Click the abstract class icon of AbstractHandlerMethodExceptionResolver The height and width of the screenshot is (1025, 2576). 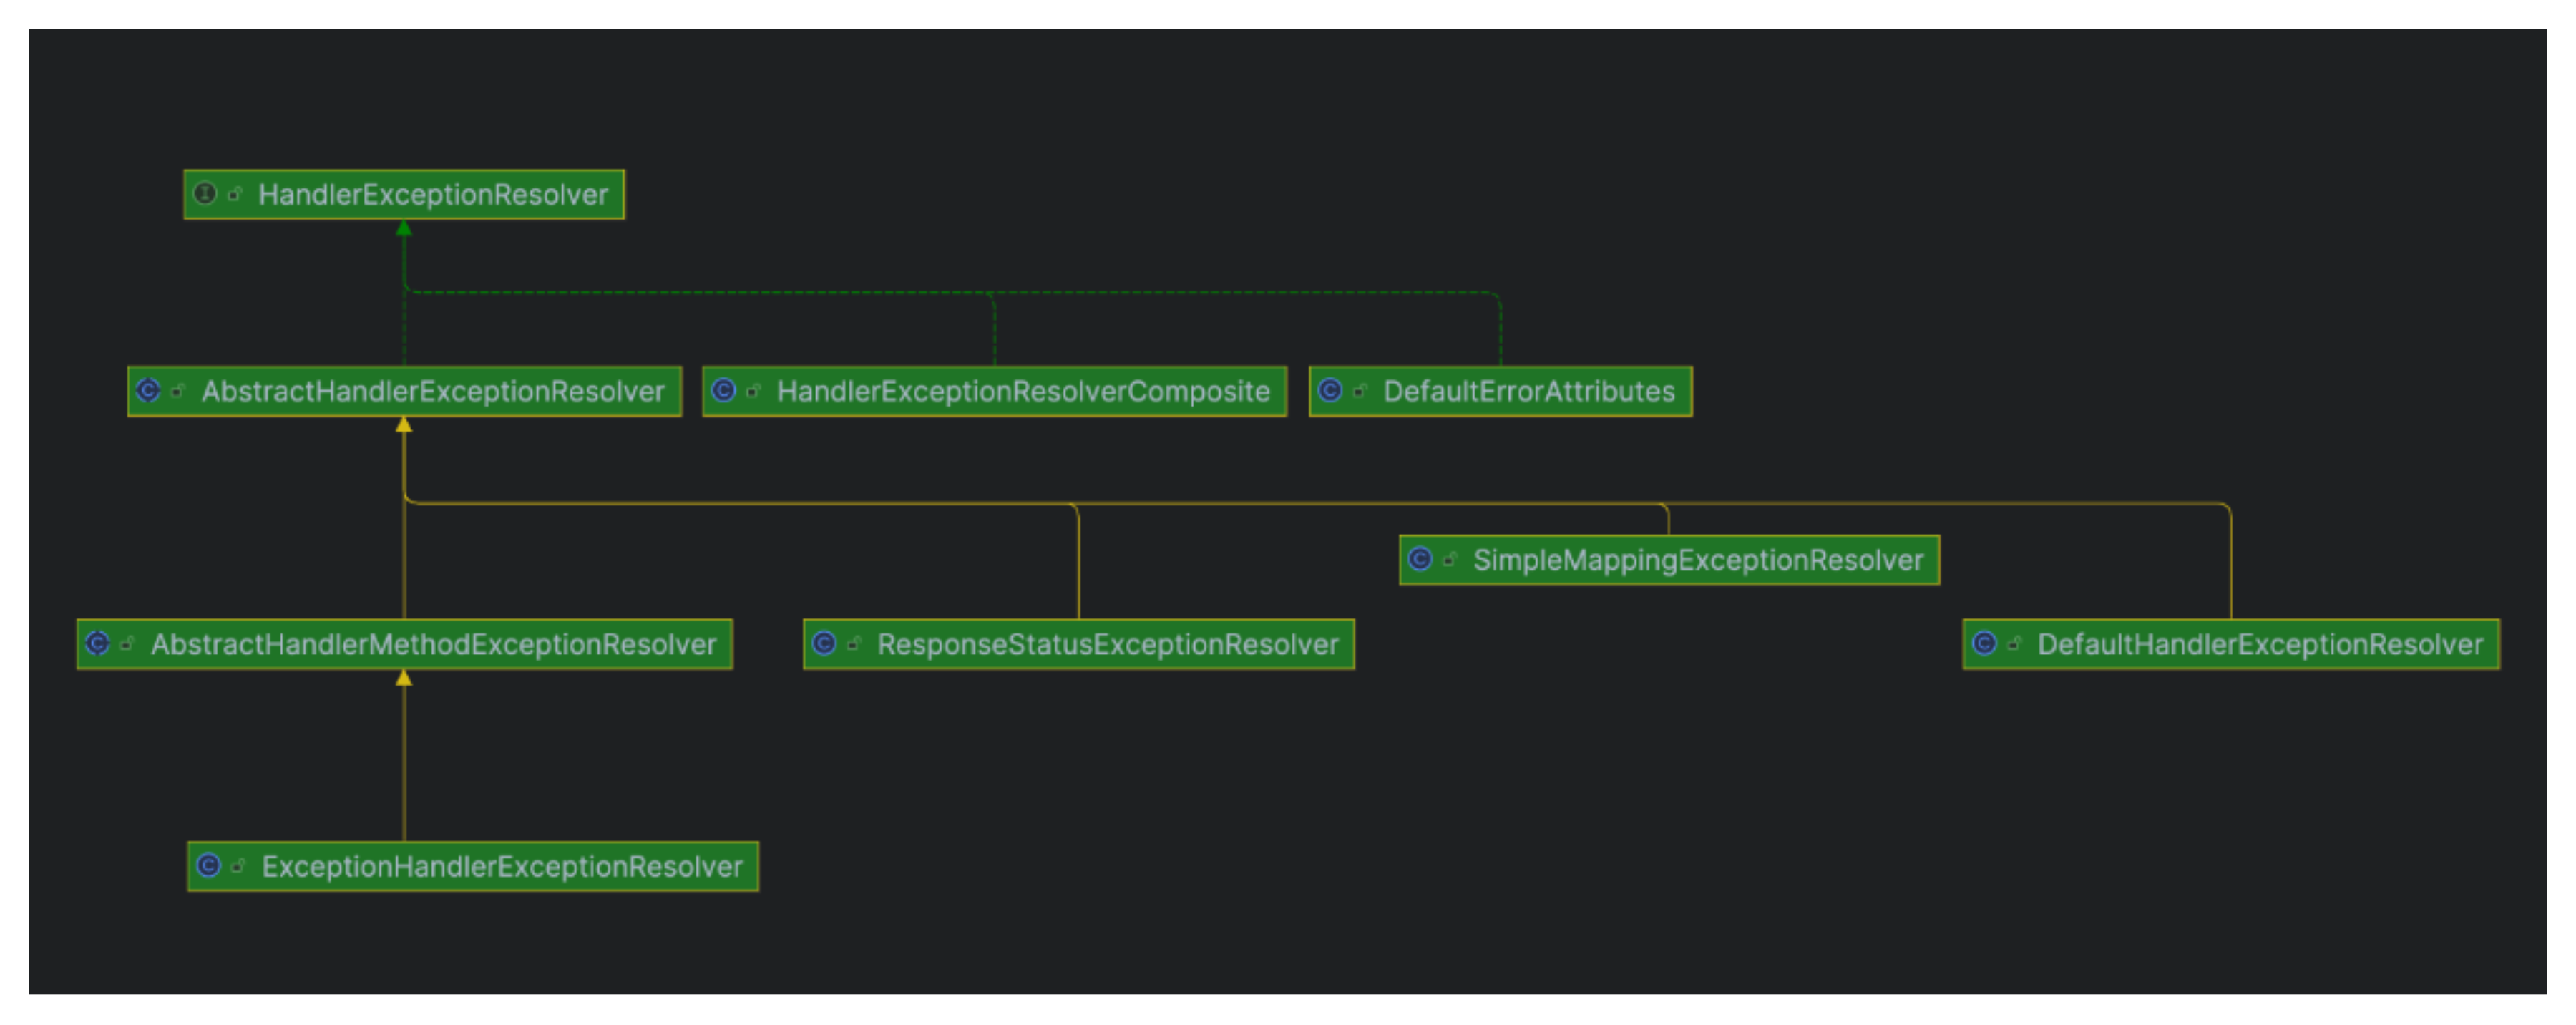click(x=97, y=643)
